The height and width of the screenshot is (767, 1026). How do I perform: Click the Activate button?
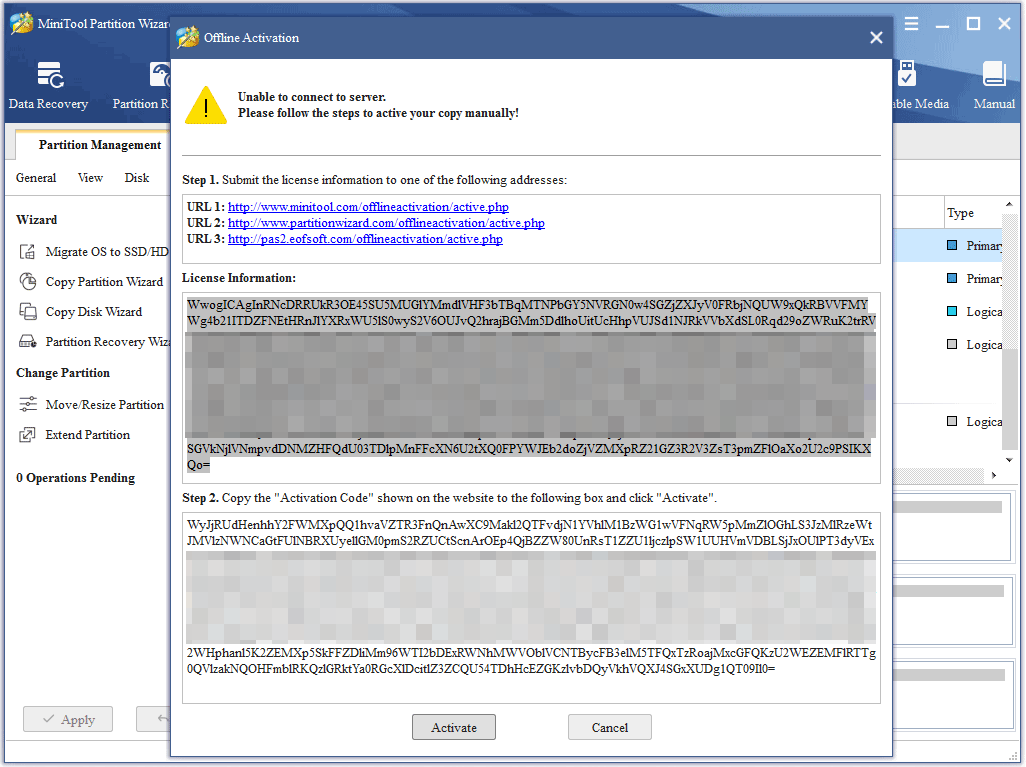[x=454, y=727]
